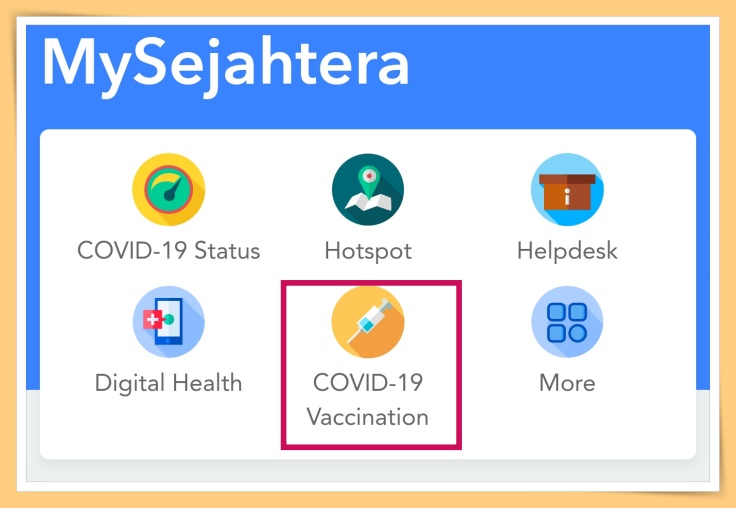The height and width of the screenshot is (508, 736).
Task: Launch the Digital Health phone icon
Action: point(169,322)
